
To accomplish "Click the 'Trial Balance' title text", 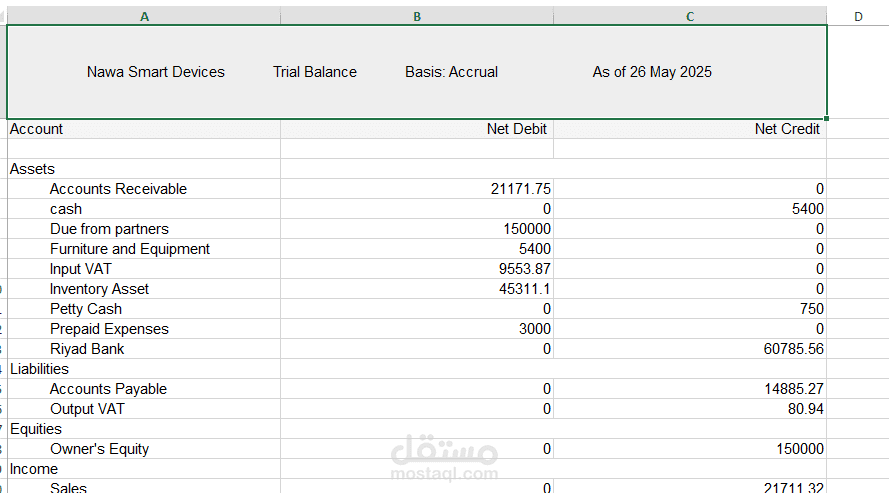I will [315, 72].
